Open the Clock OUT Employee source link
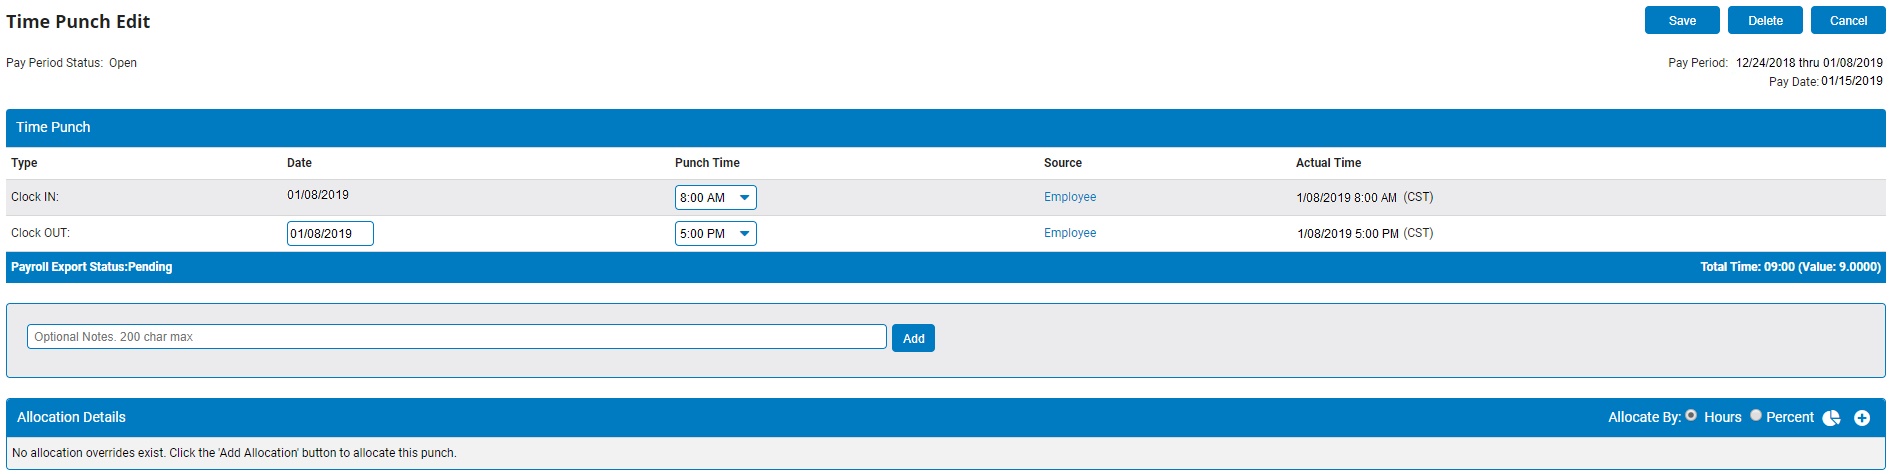1891x474 pixels. click(x=1070, y=233)
